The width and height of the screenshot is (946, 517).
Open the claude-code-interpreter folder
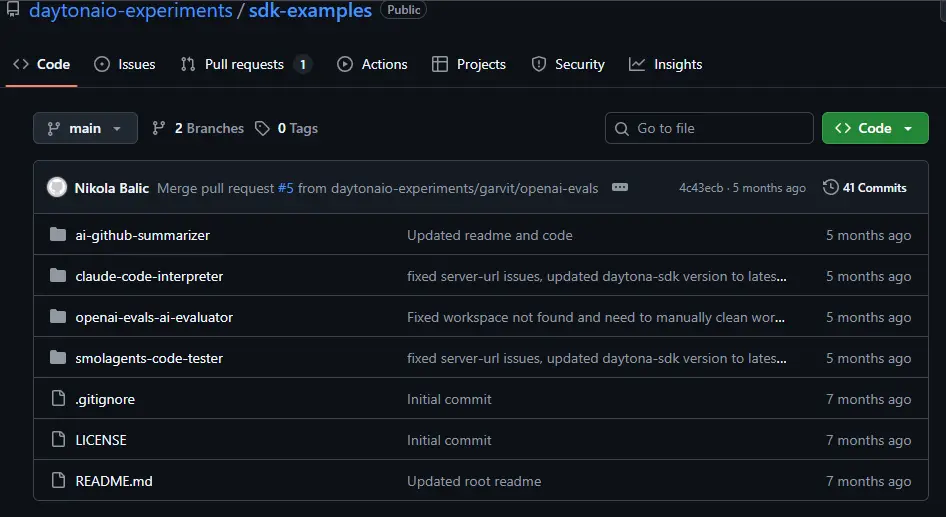pyautogui.click(x=149, y=276)
